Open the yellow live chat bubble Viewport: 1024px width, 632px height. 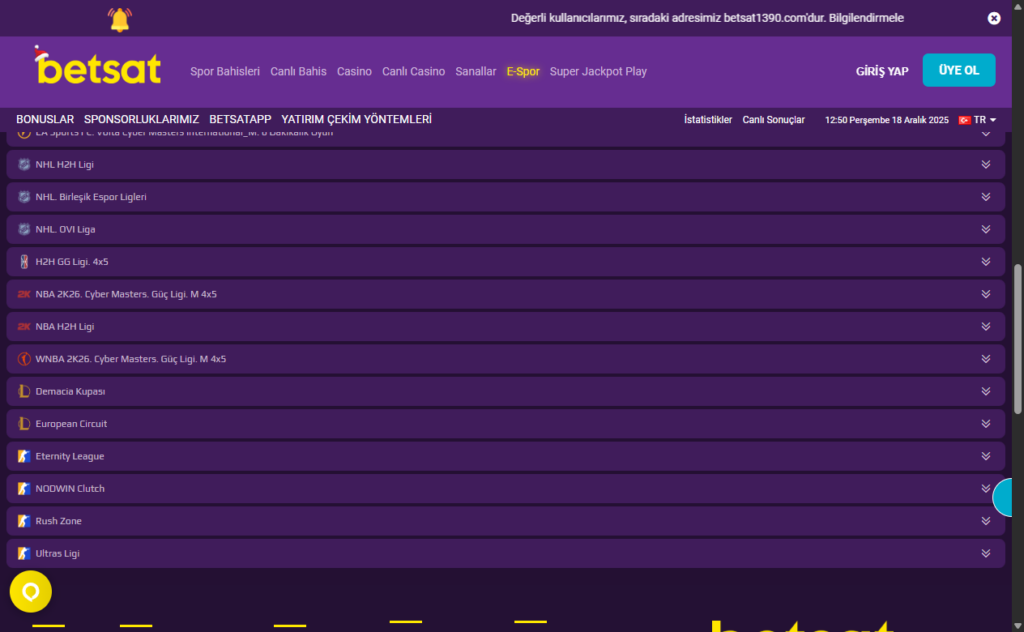coord(31,592)
